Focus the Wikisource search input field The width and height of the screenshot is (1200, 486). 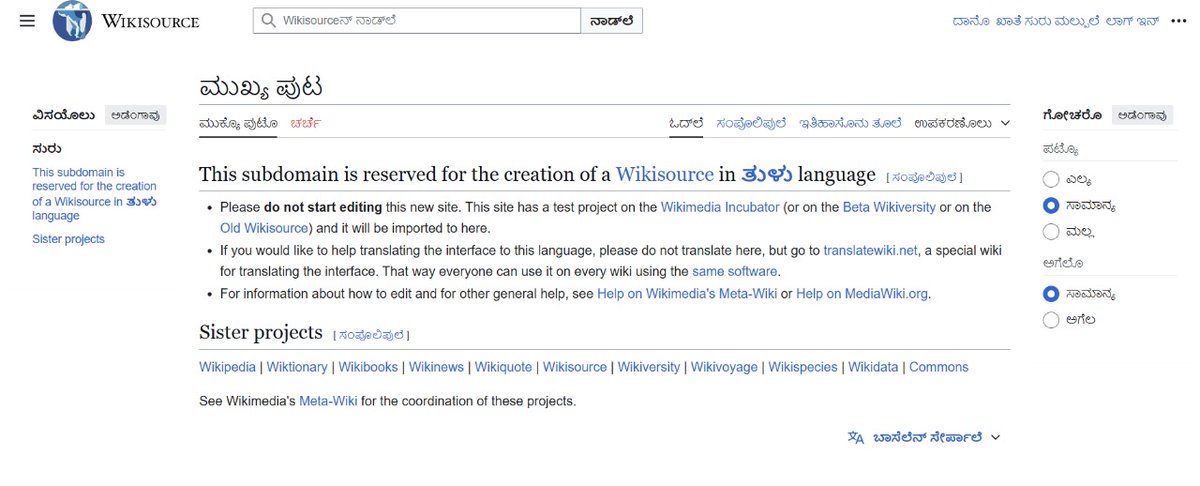tap(417, 20)
